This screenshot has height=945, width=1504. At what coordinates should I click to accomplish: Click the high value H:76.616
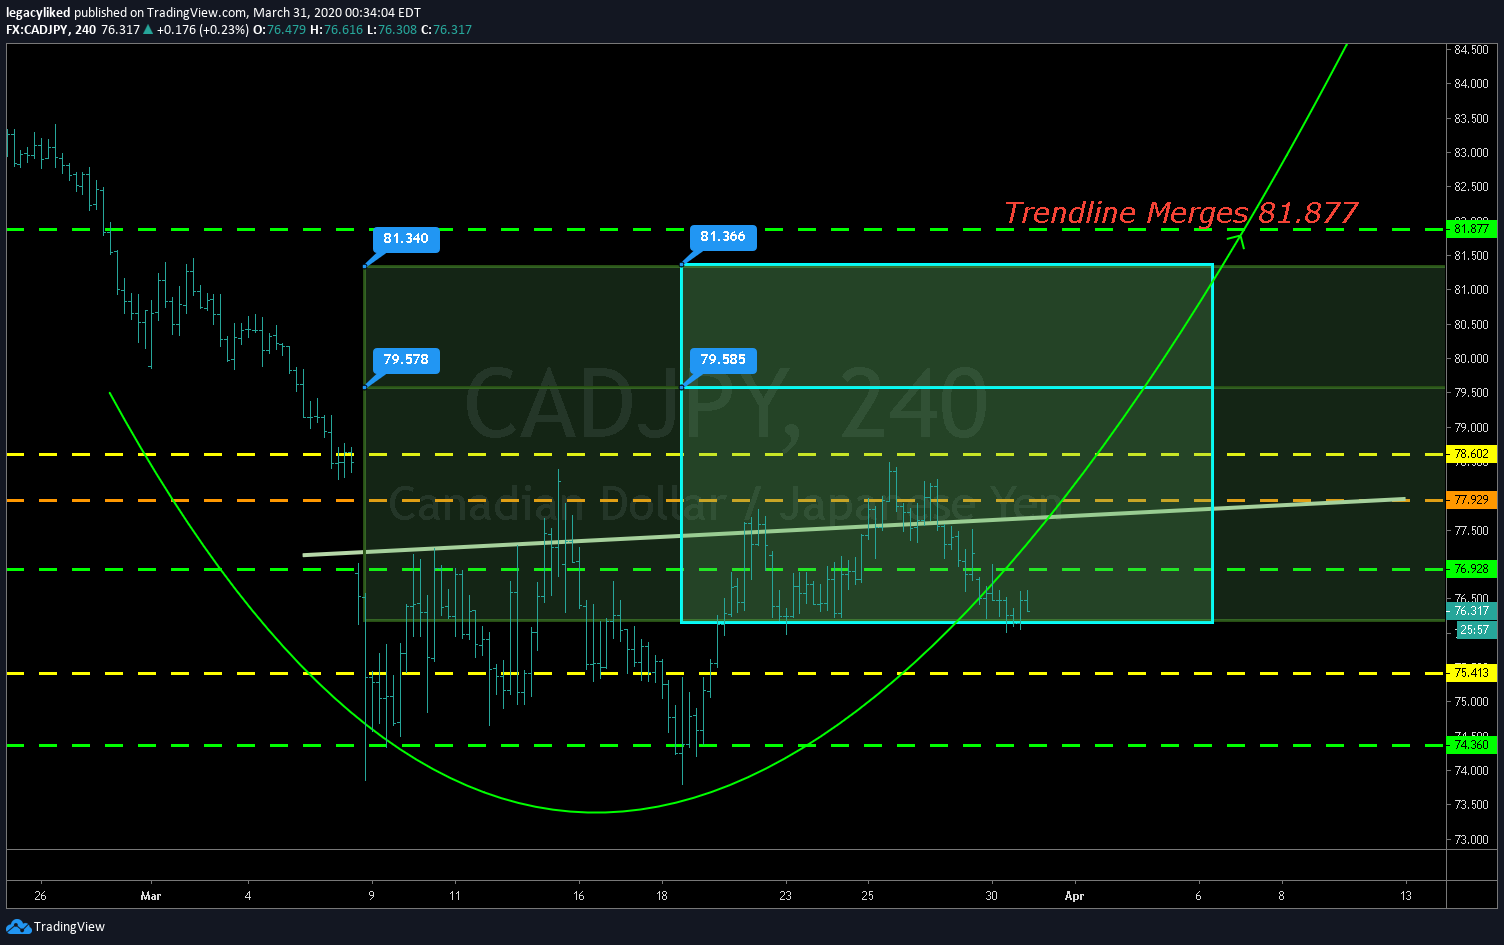click(x=336, y=30)
